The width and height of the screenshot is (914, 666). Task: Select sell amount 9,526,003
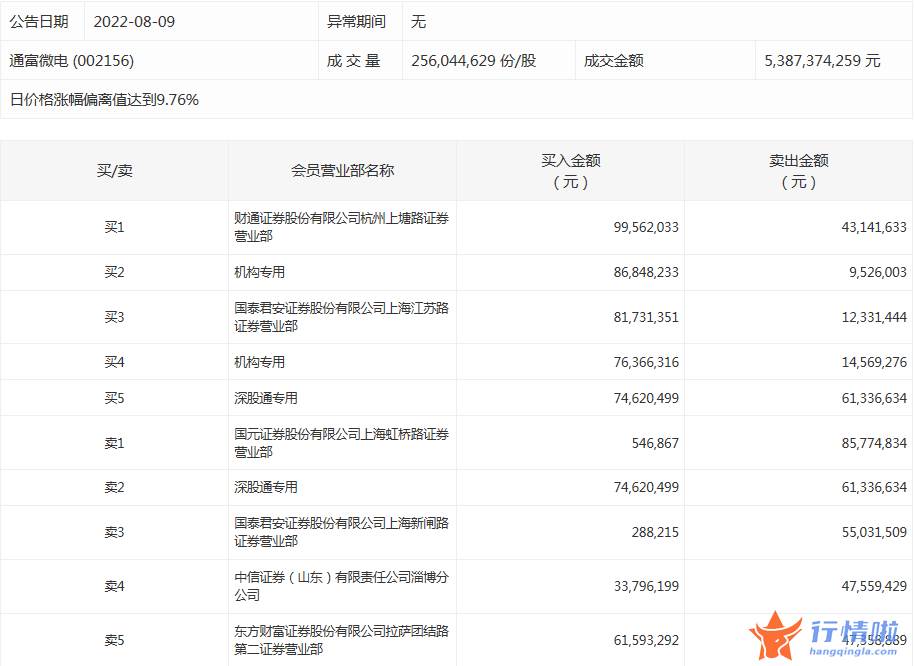pos(877,272)
